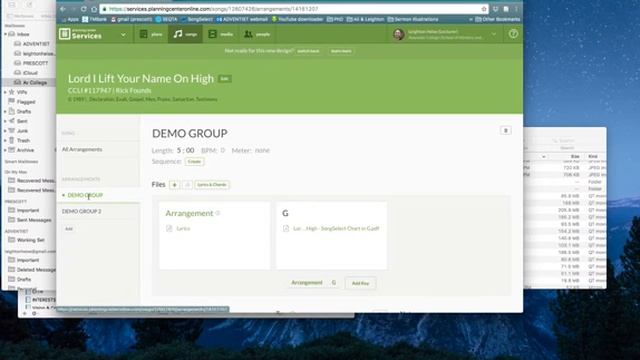Focus the browser address bar
This screenshot has width=640, height=360.
tap(294, 9)
